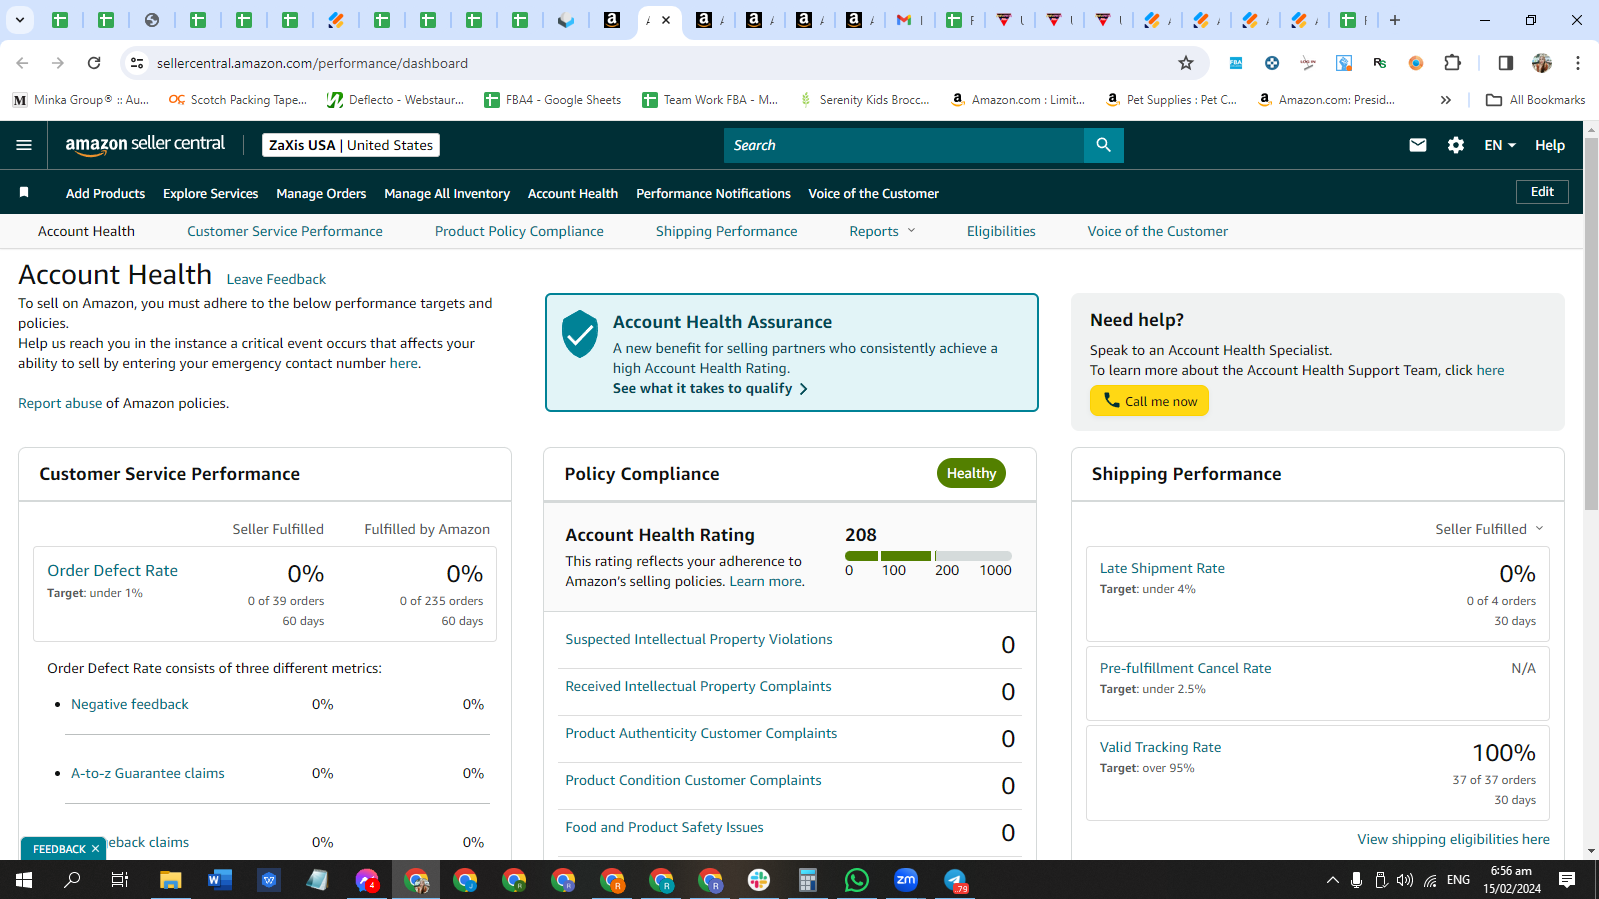Screen dimensions: 1599x899
Task: Open the All Bookmarks folder
Action: [x=1535, y=100]
